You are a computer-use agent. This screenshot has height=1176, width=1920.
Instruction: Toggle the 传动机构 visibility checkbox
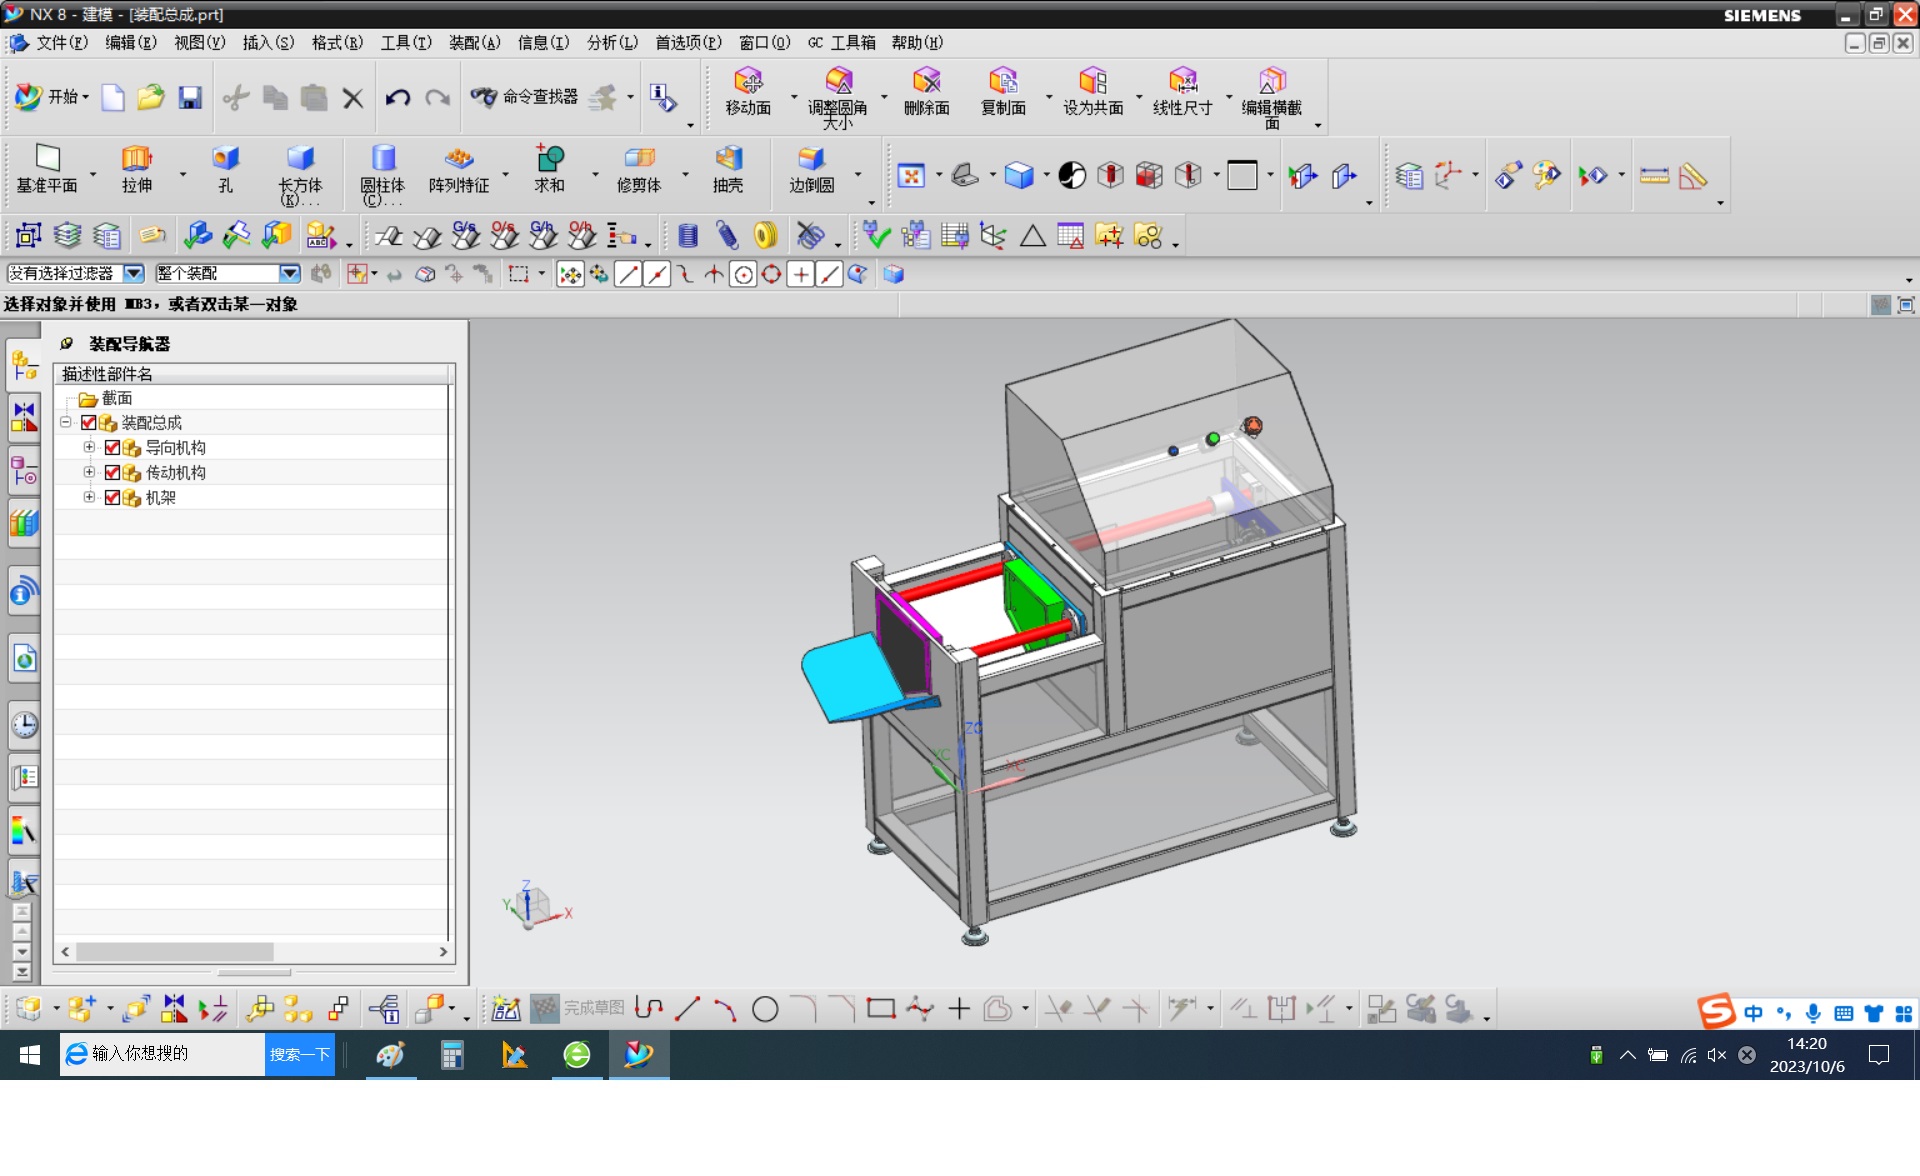(x=112, y=473)
